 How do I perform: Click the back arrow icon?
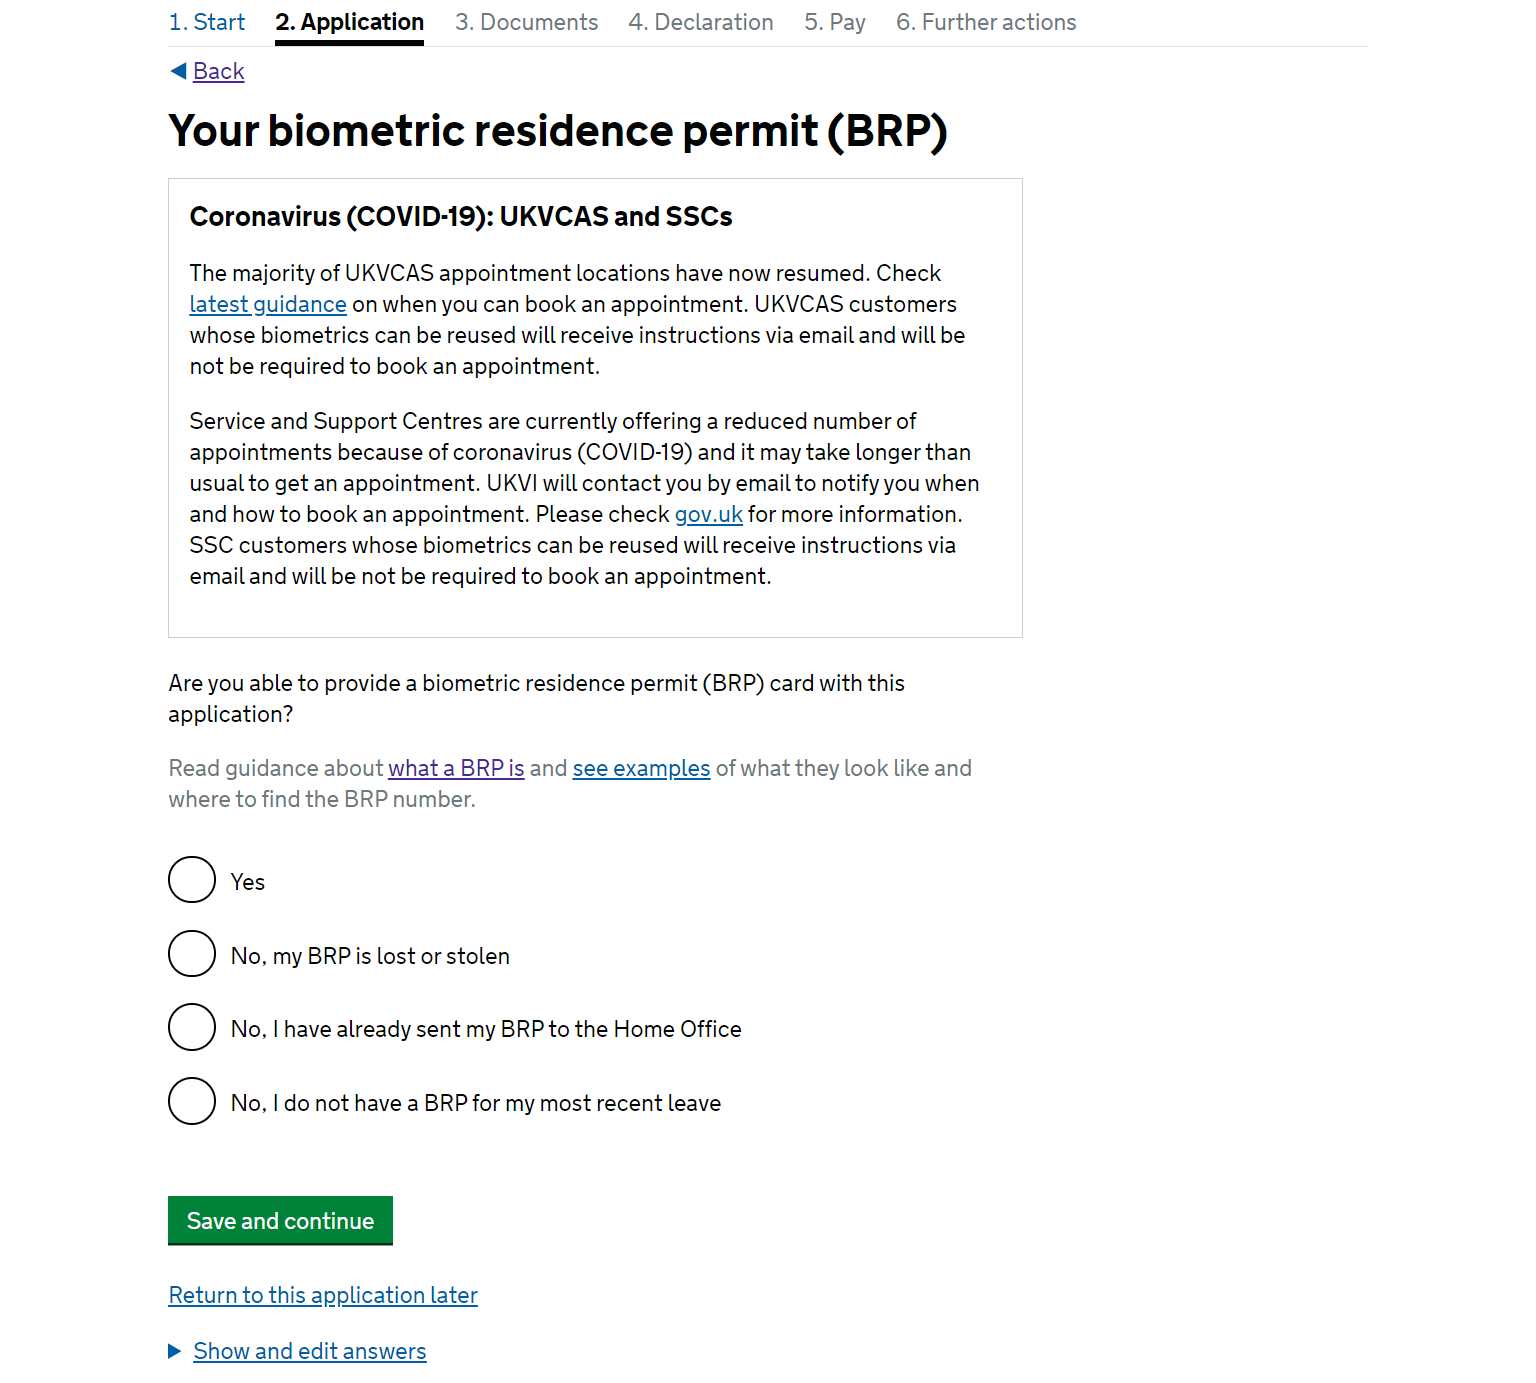pos(178,71)
